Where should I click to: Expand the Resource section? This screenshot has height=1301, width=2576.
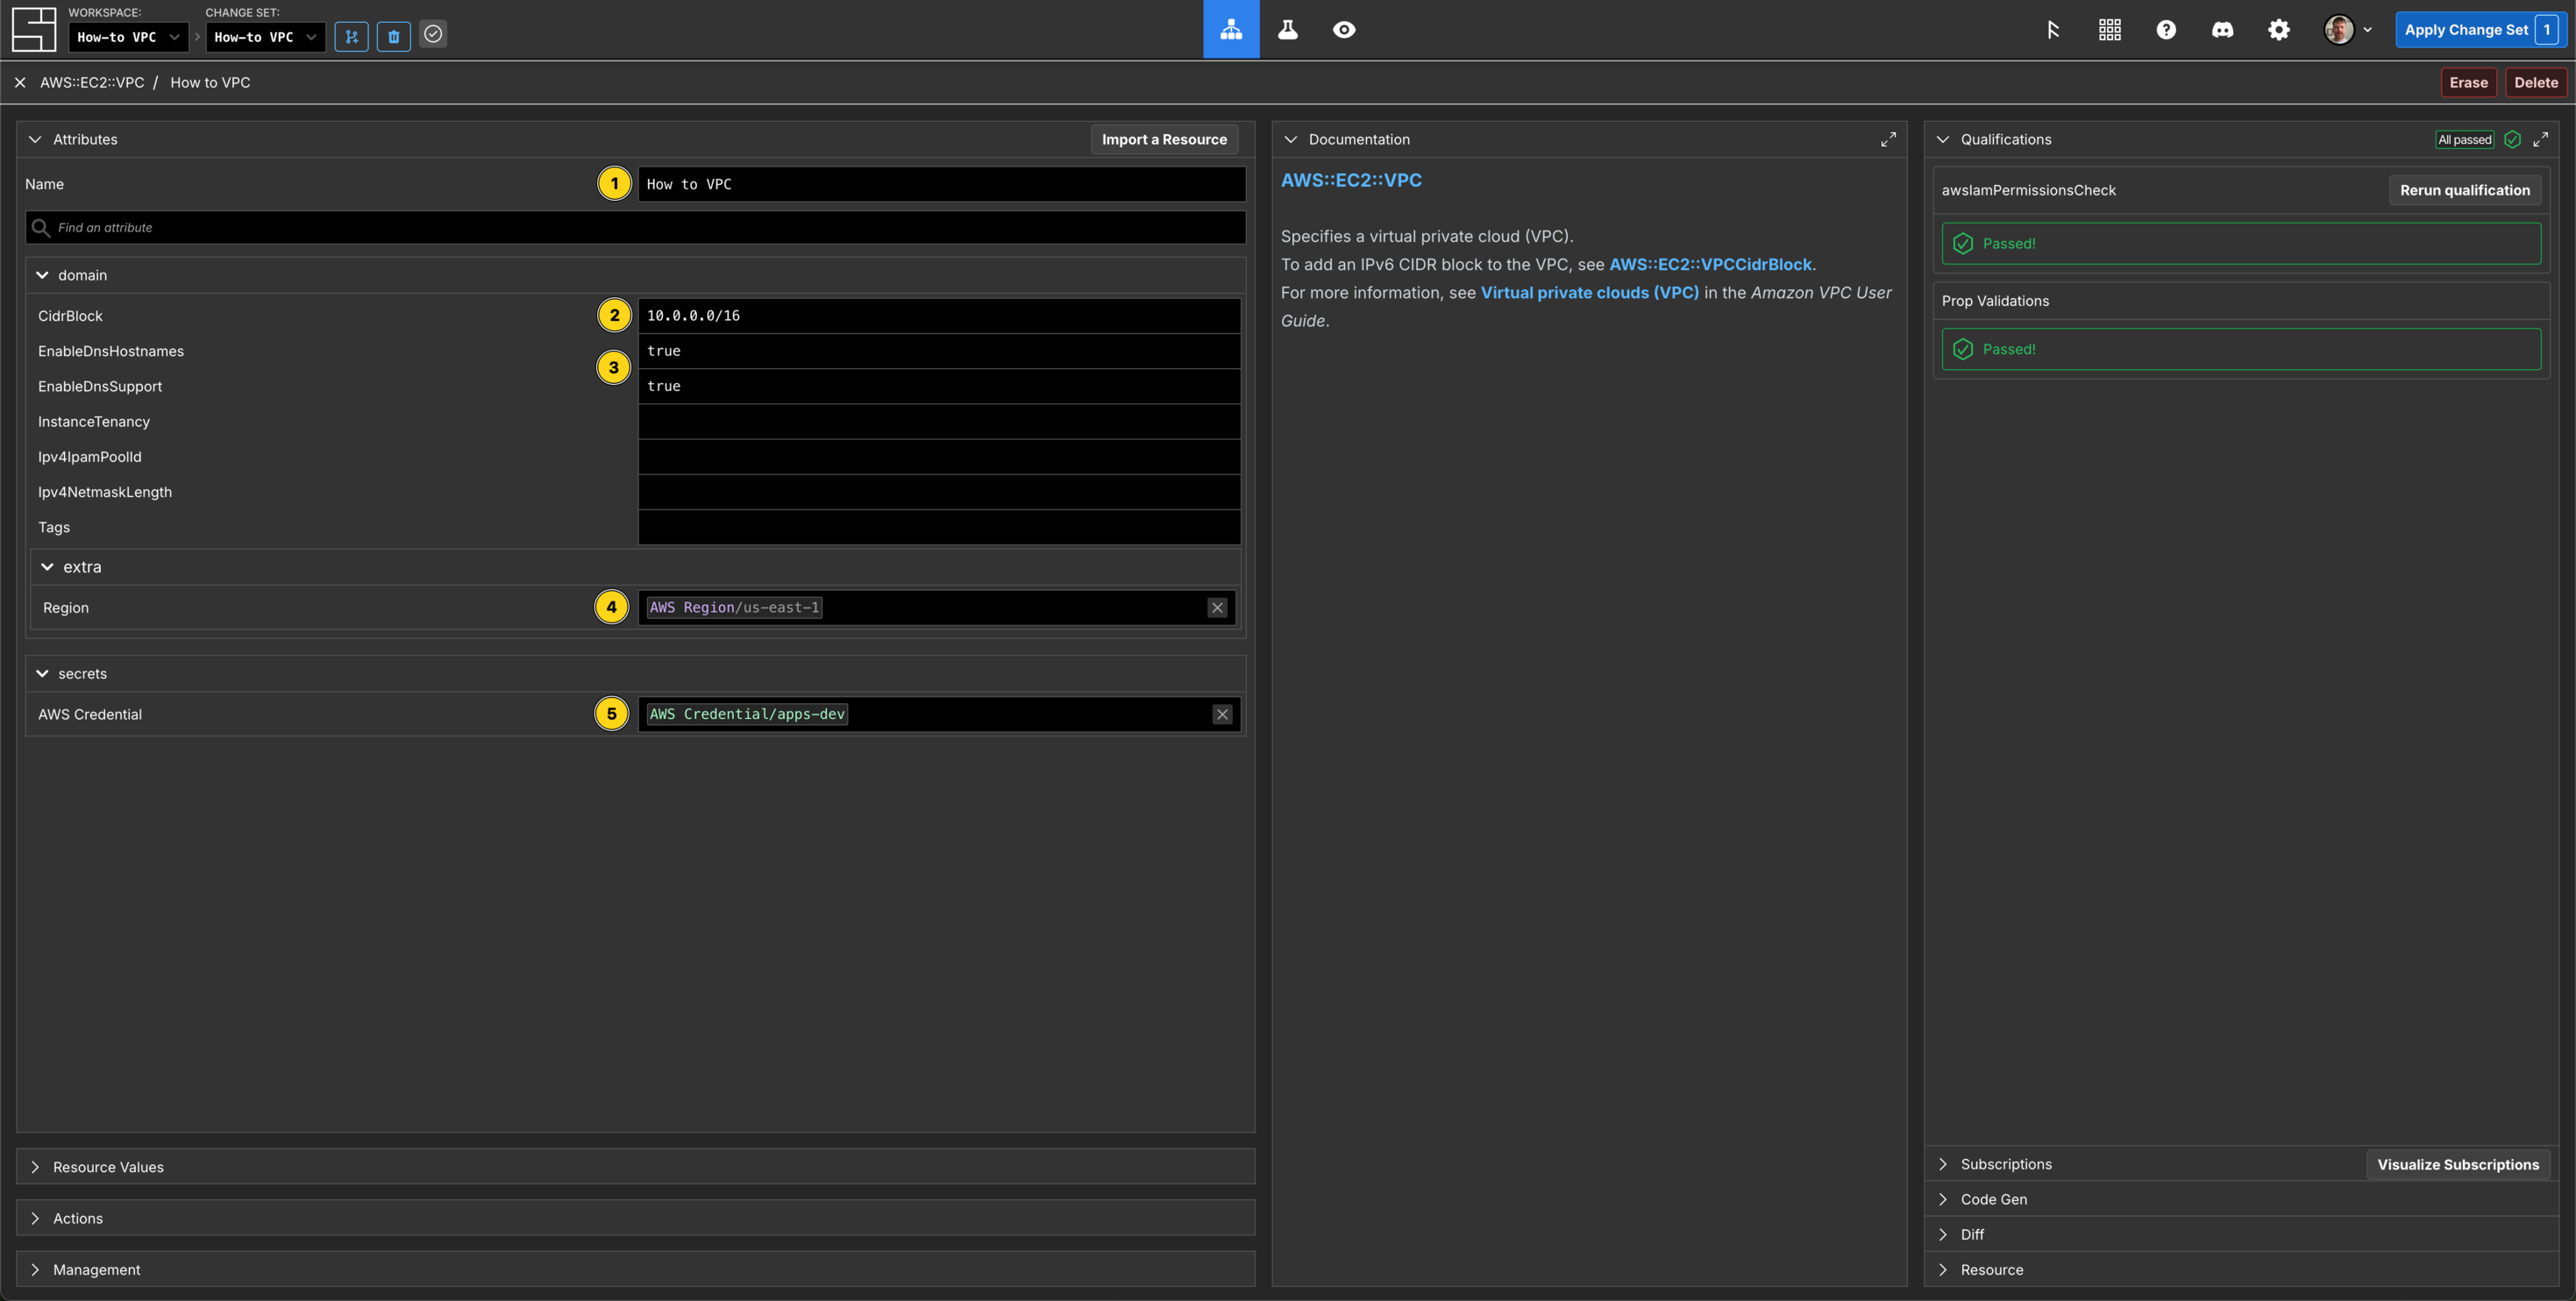(2241, 1269)
